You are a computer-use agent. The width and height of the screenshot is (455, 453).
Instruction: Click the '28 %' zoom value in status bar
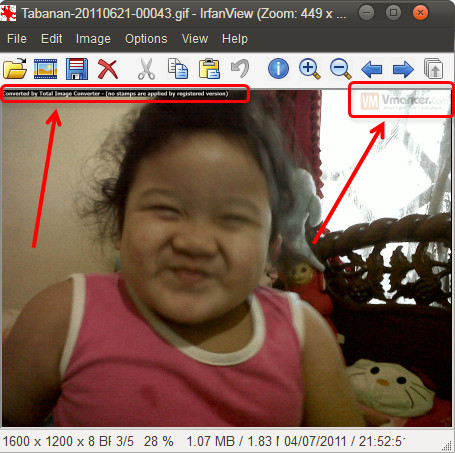(x=158, y=441)
